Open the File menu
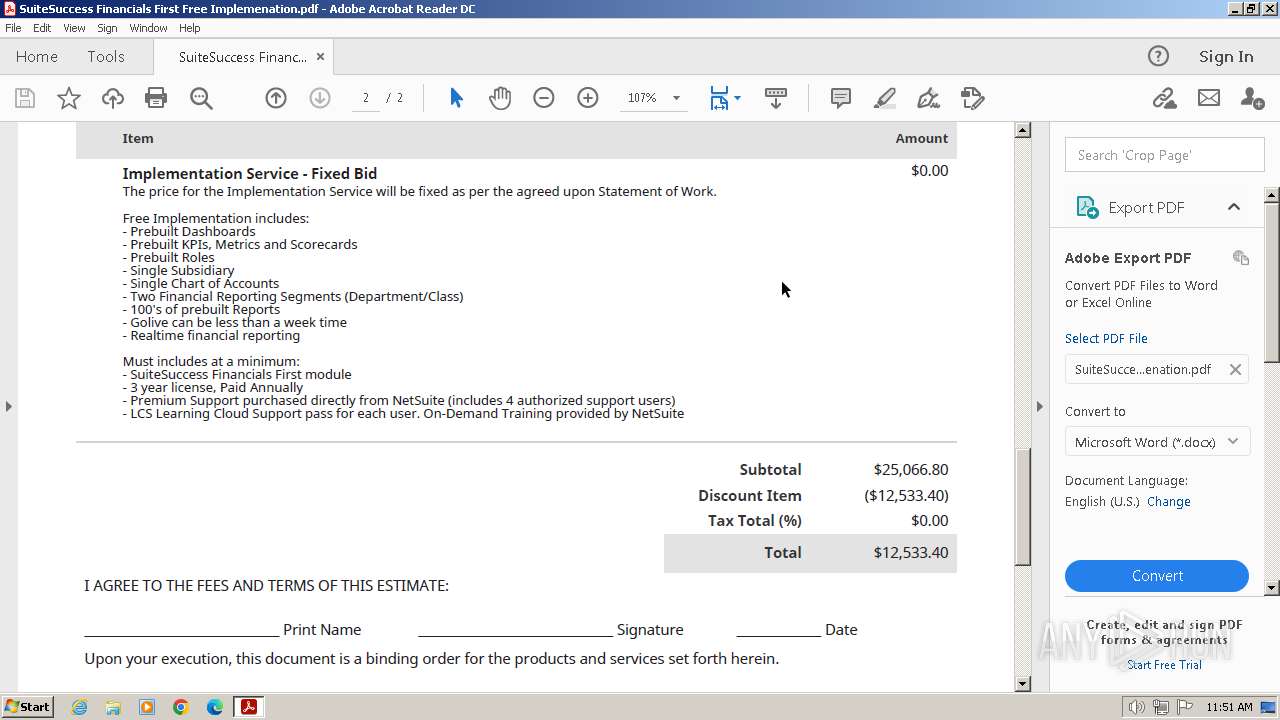This screenshot has width=1280, height=720. 13,28
